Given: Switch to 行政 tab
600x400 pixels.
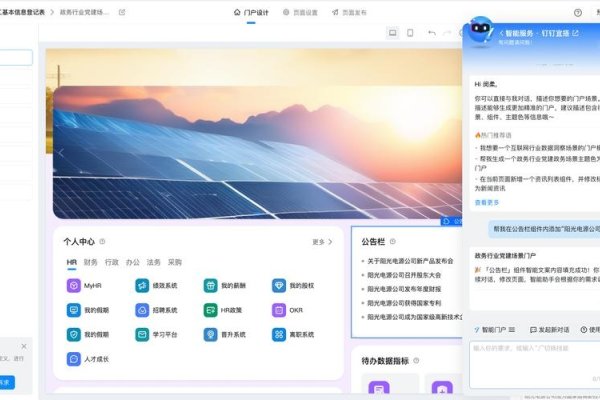Looking at the screenshot, I should (x=112, y=263).
